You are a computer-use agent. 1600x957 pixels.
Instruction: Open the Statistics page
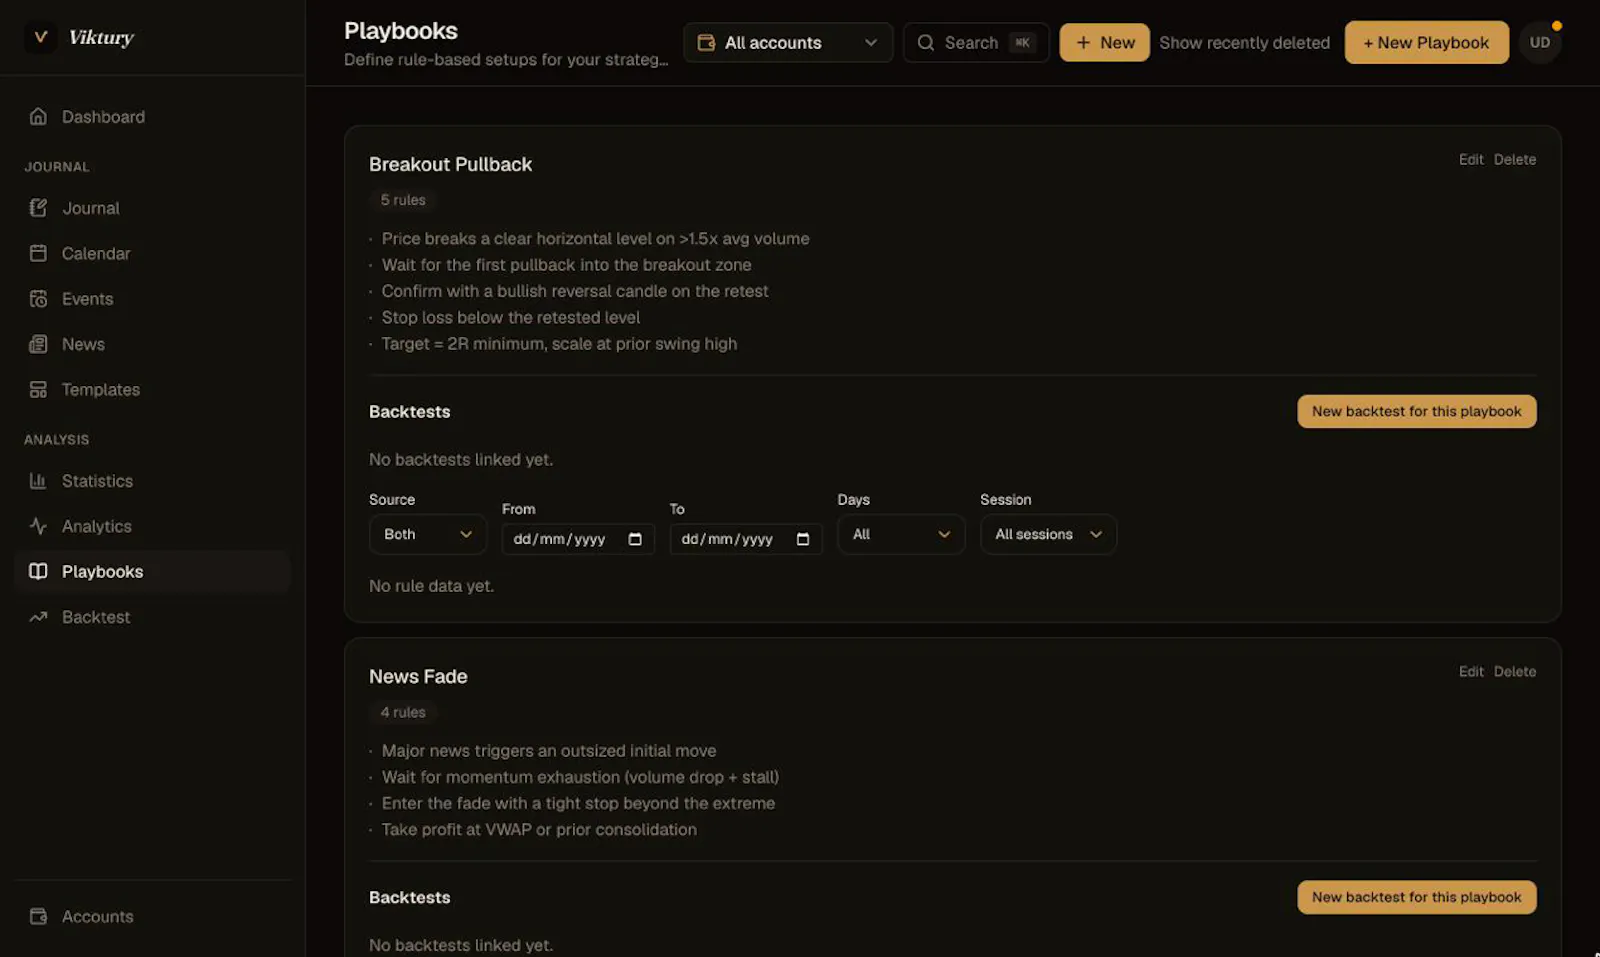pos(152,481)
